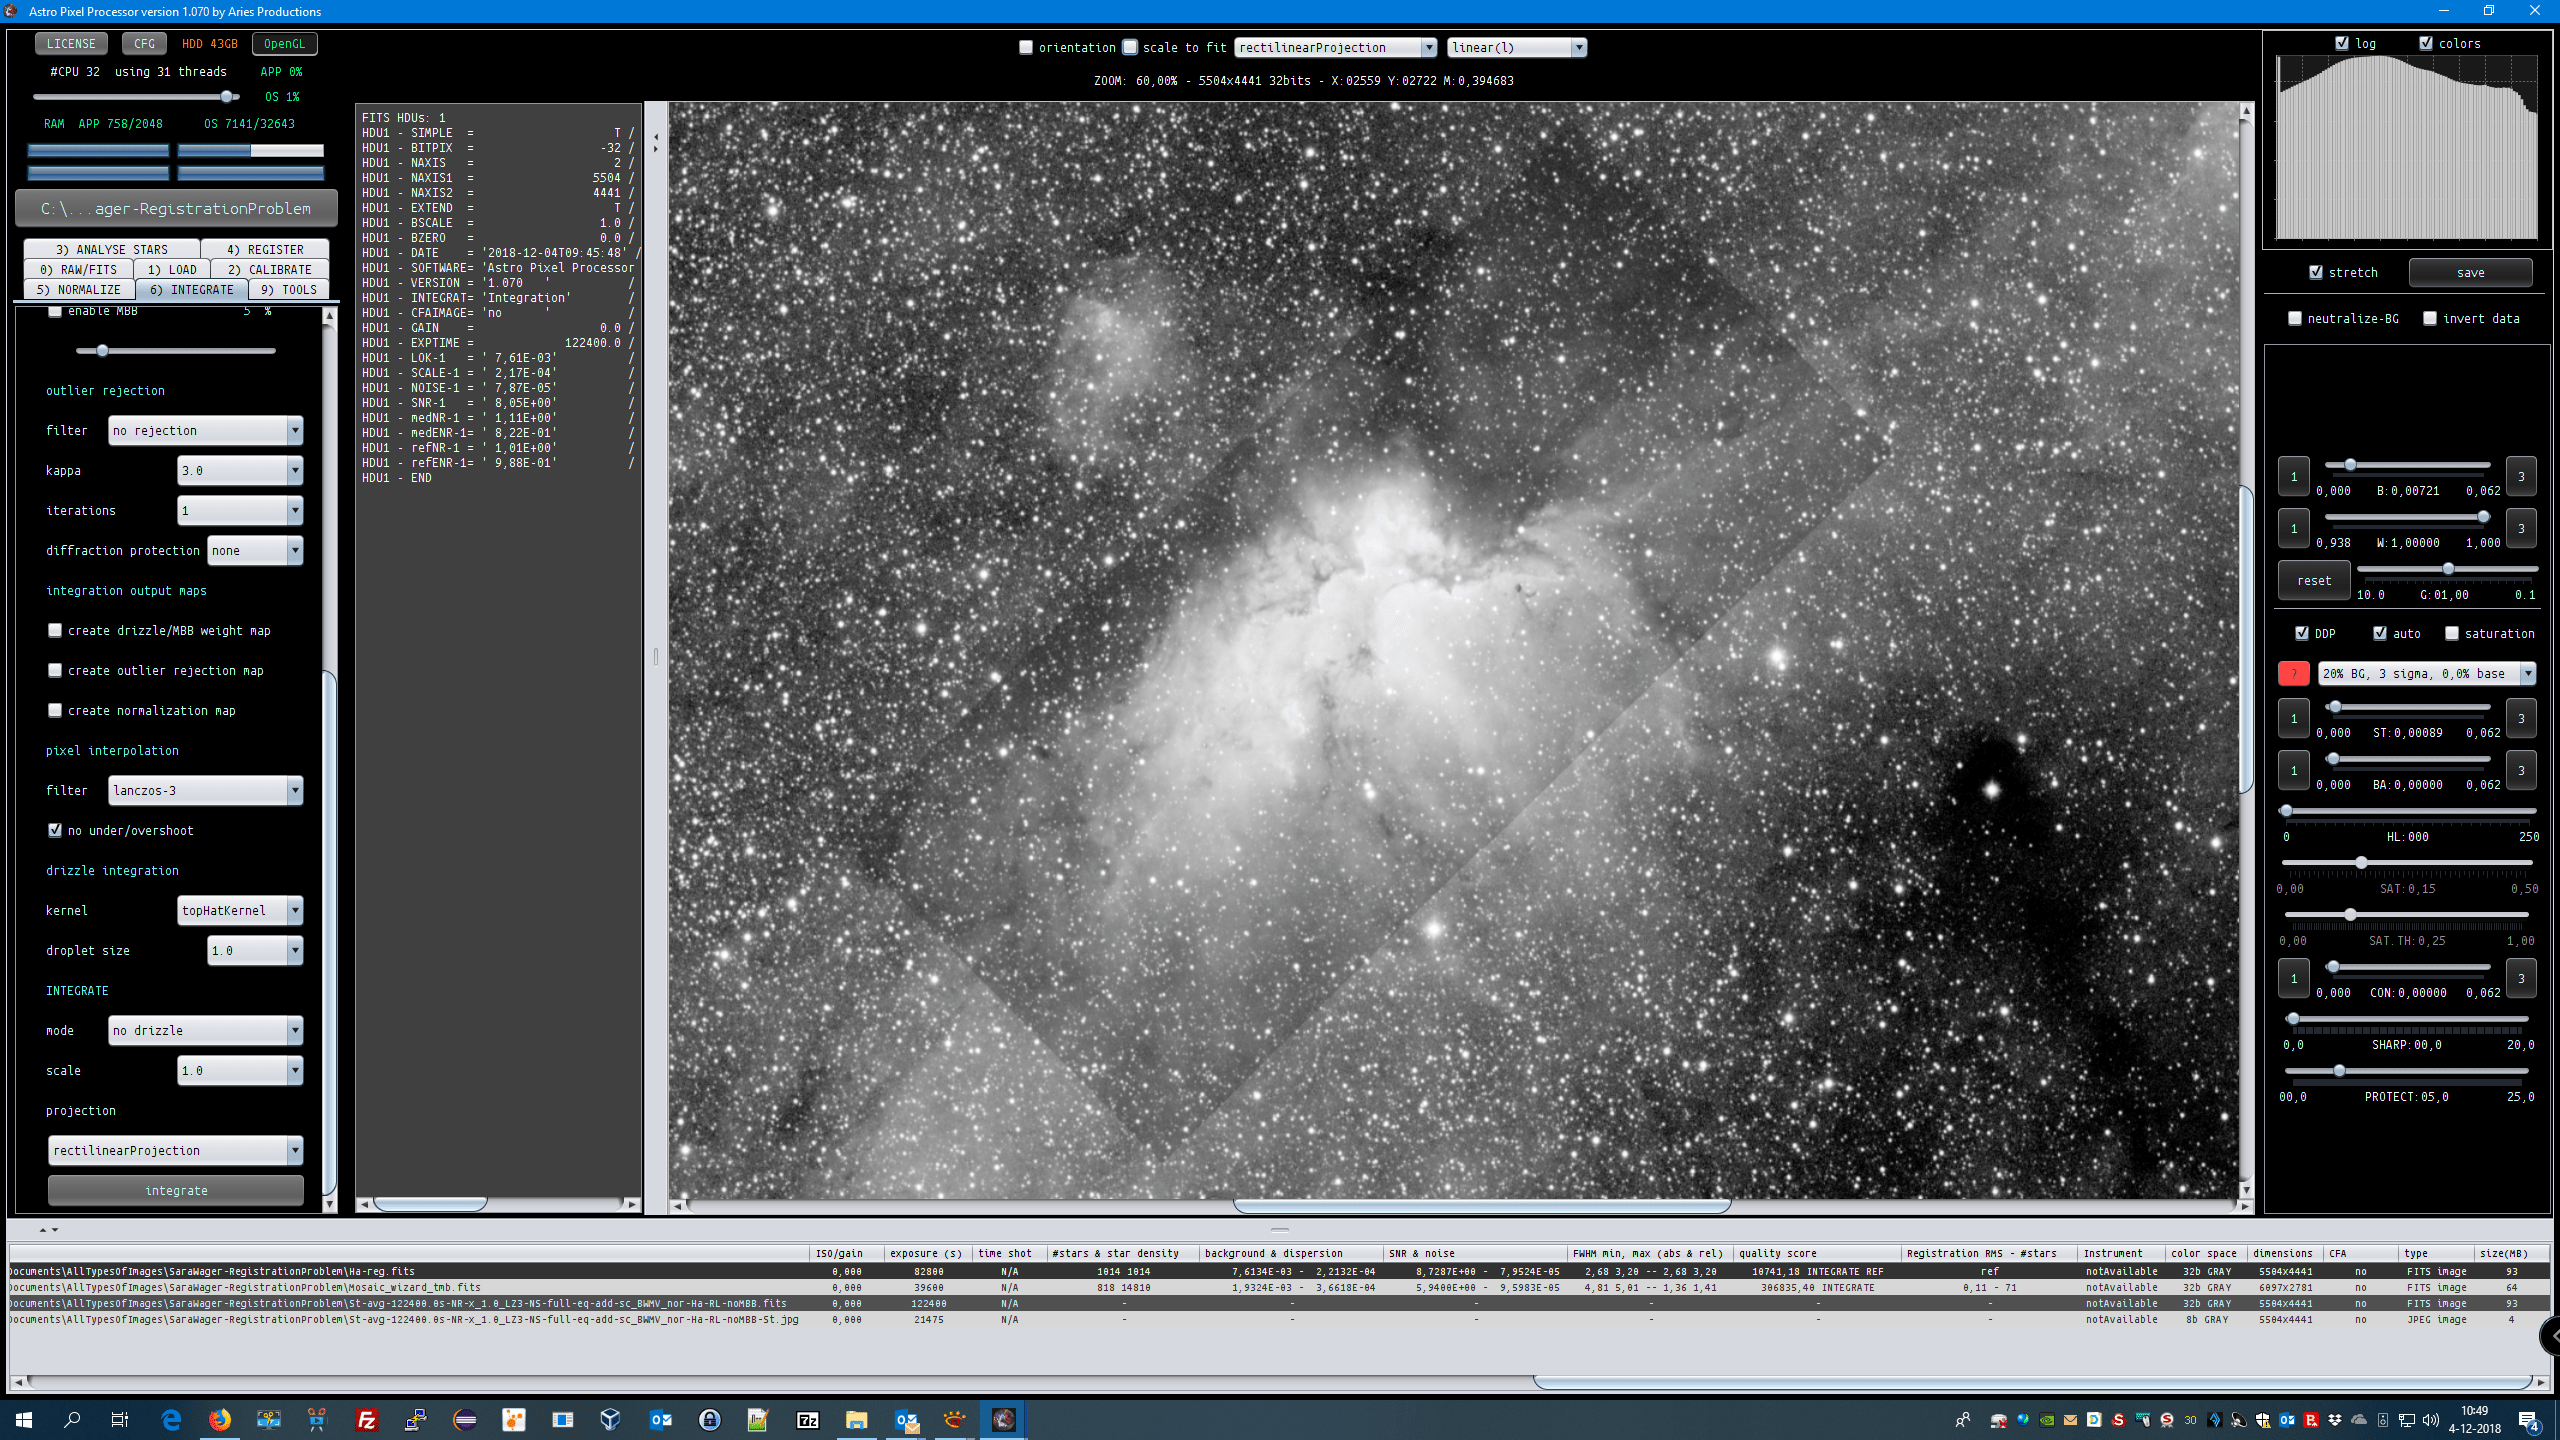Viewport: 2560px width, 1440px height.
Task: Click the up arrow above the file list
Action: pyautogui.click(x=43, y=1229)
